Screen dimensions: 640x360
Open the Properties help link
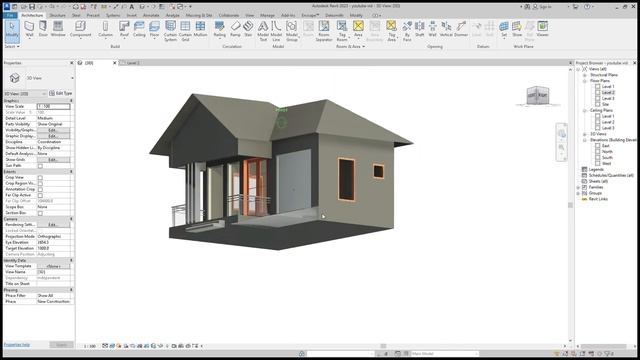click(17, 345)
